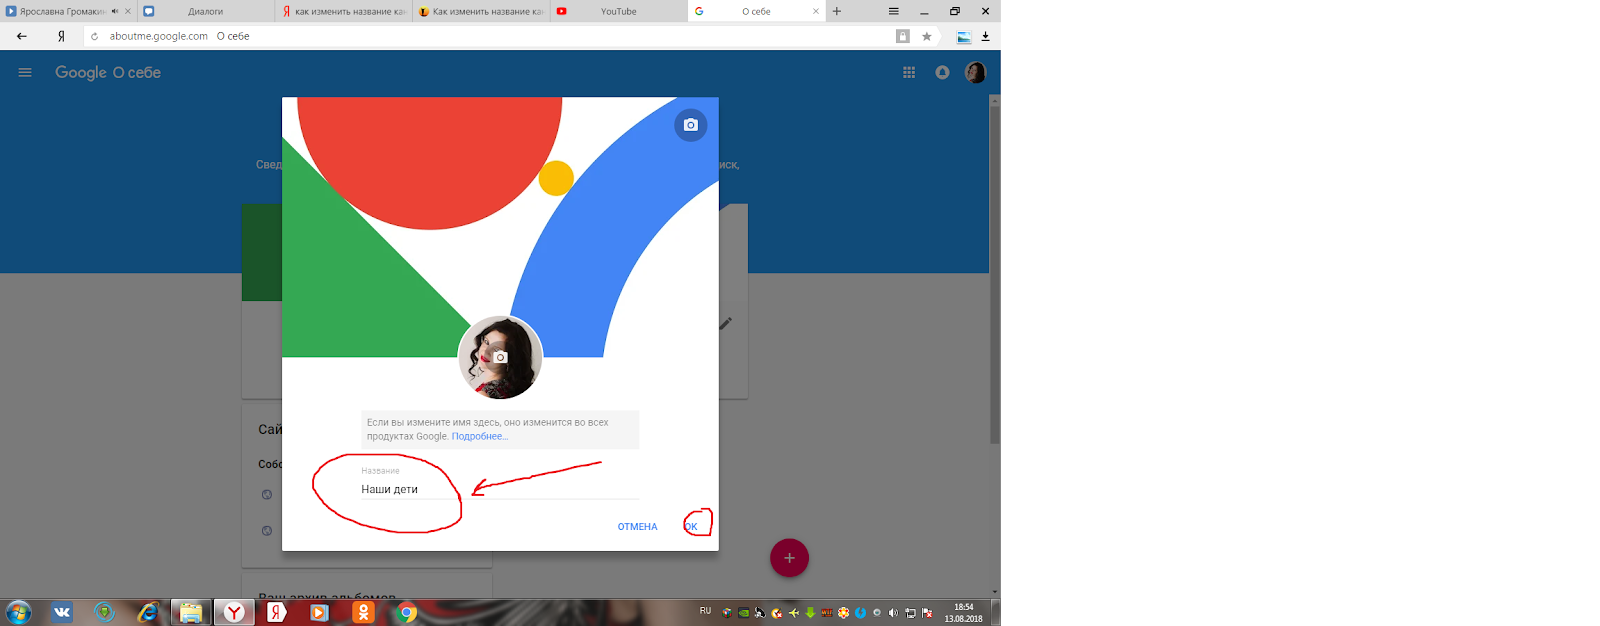Click the pencil edit icon behind the dialog
The image size is (1600, 626).
(x=726, y=323)
